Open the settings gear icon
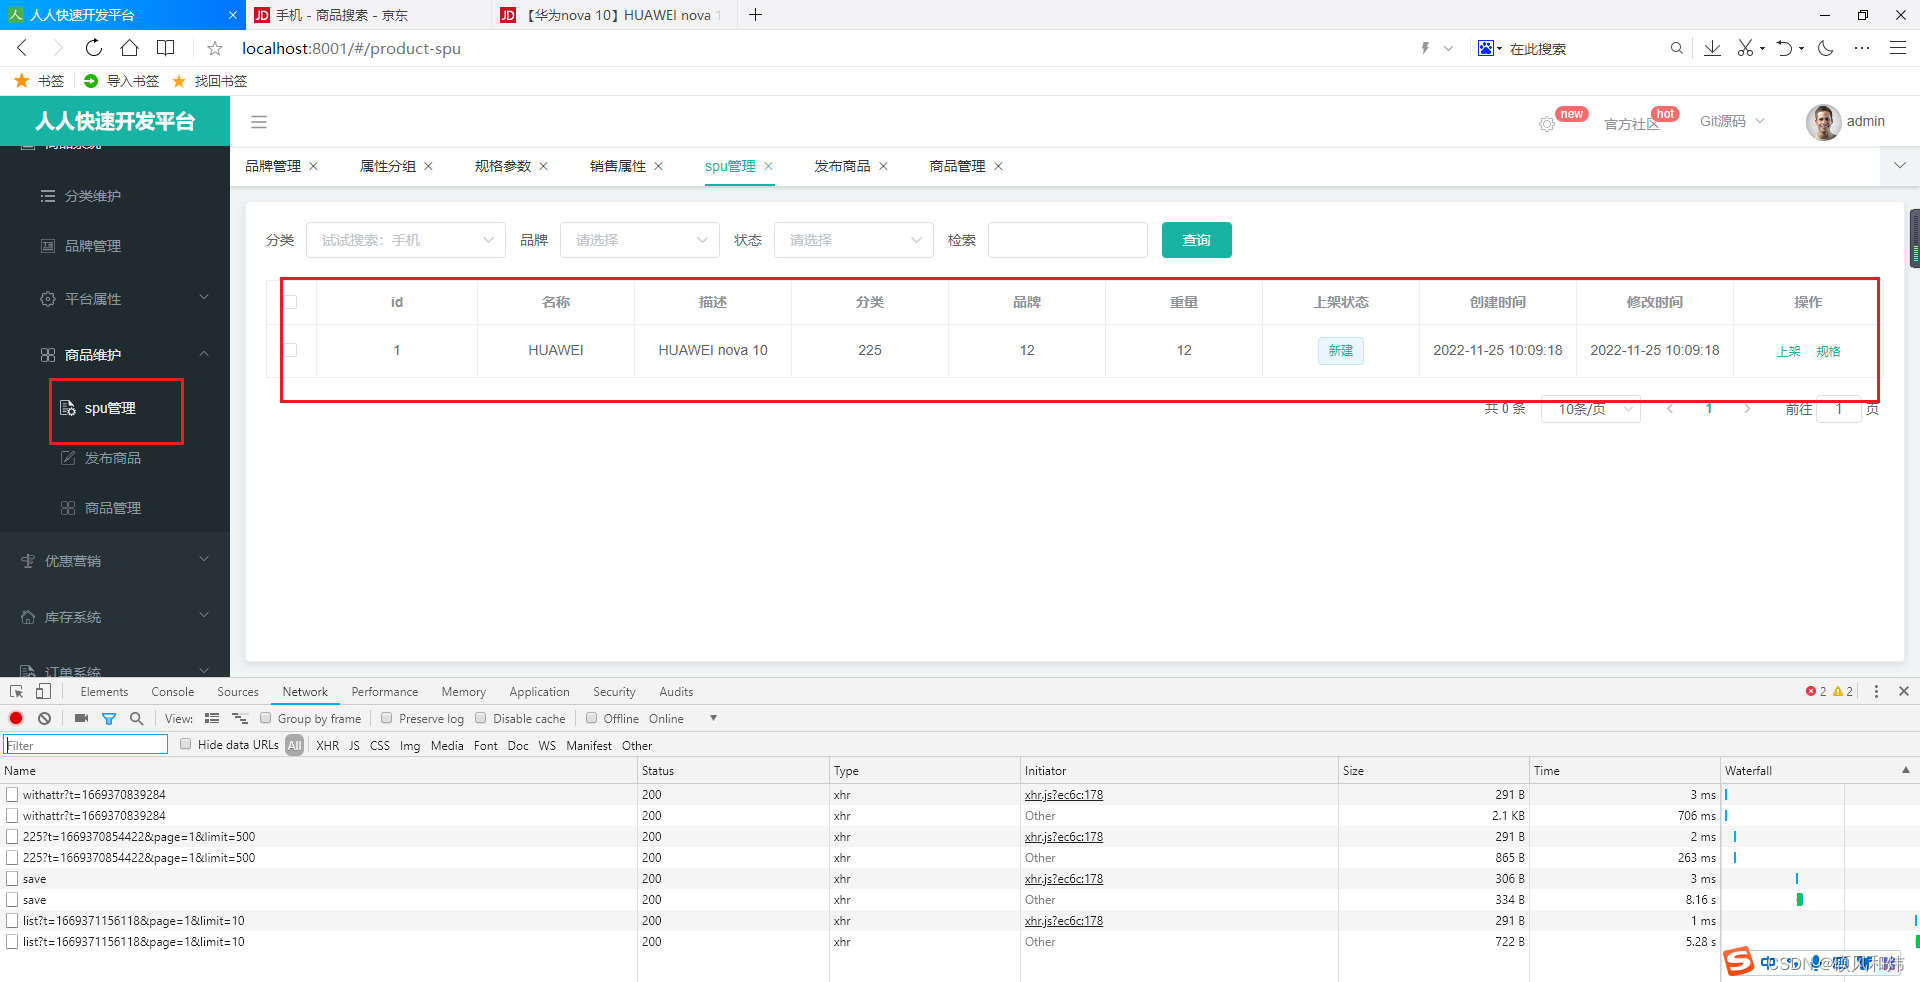 (x=1547, y=124)
